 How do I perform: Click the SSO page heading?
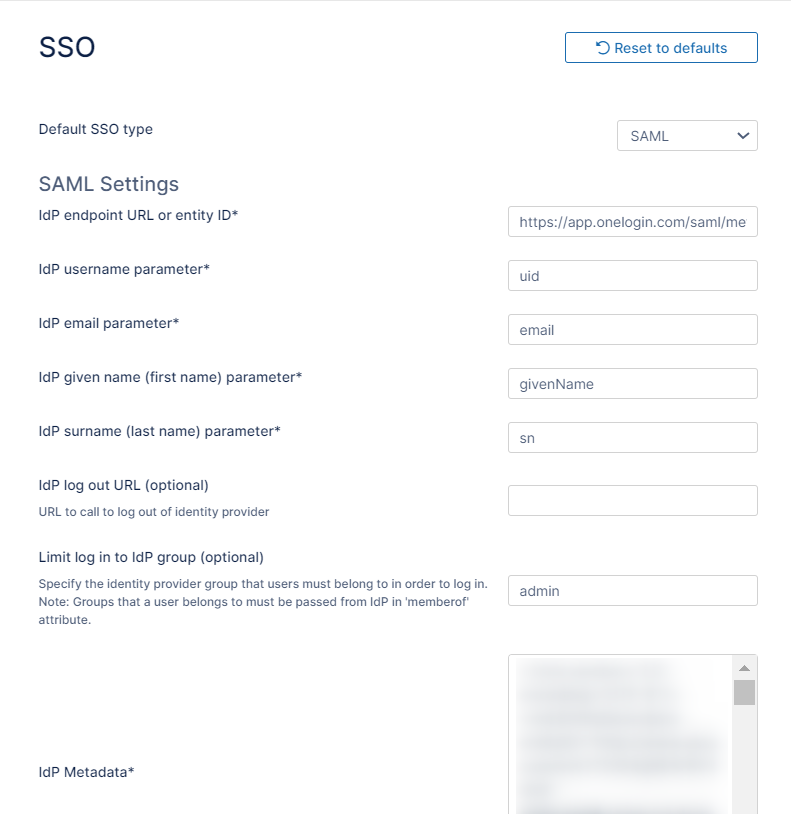[67, 47]
